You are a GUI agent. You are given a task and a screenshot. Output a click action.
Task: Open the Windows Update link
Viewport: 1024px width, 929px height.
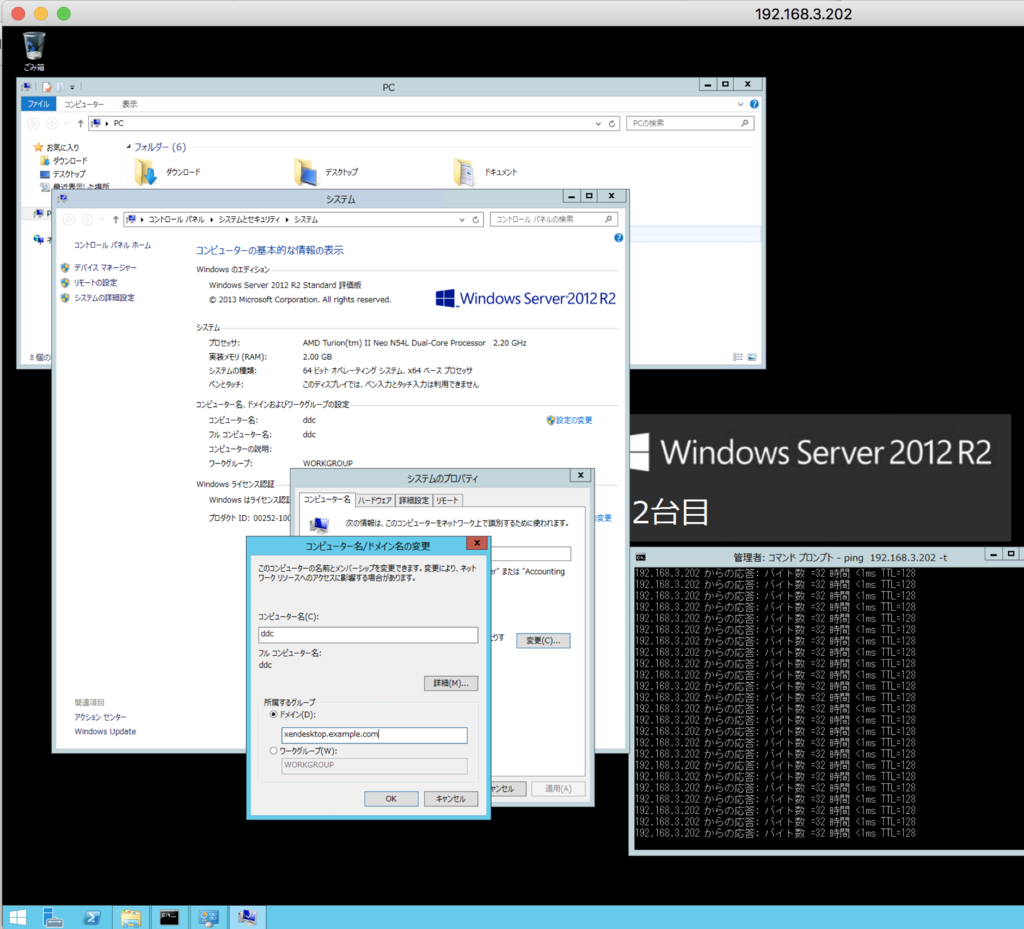pyautogui.click(x=105, y=731)
